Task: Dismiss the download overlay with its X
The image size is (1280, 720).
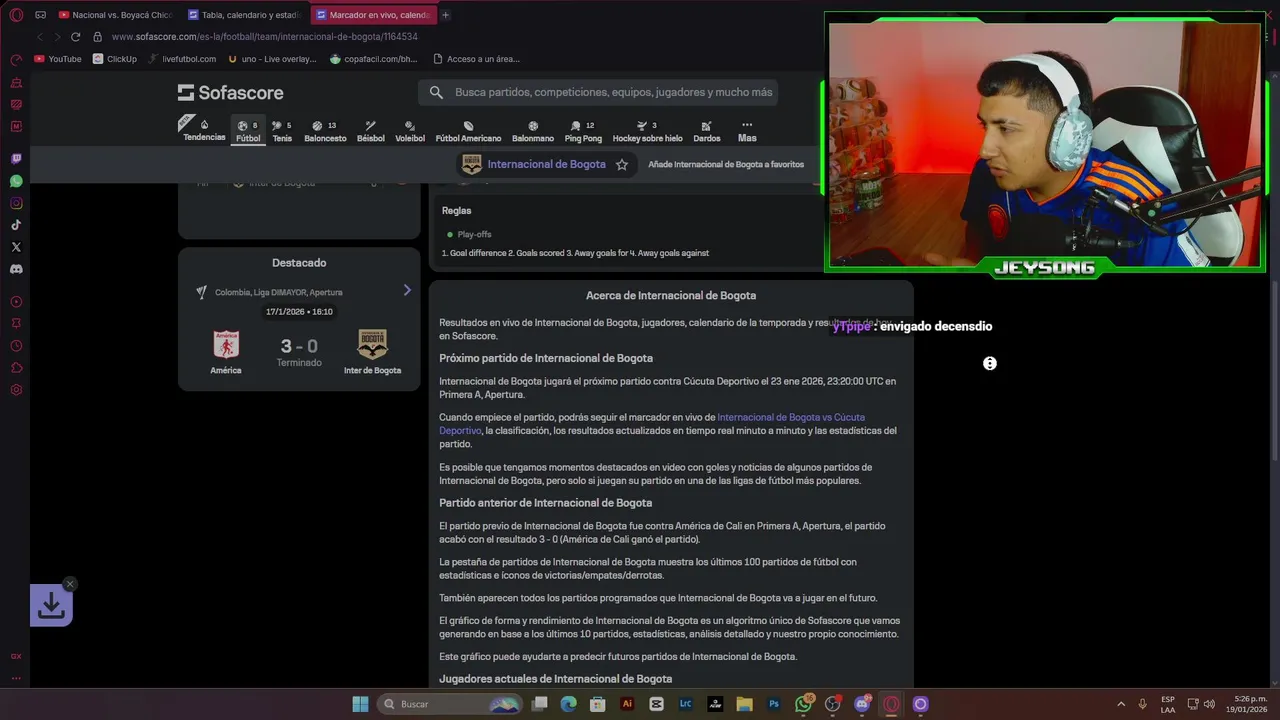Action: pyautogui.click(x=69, y=584)
